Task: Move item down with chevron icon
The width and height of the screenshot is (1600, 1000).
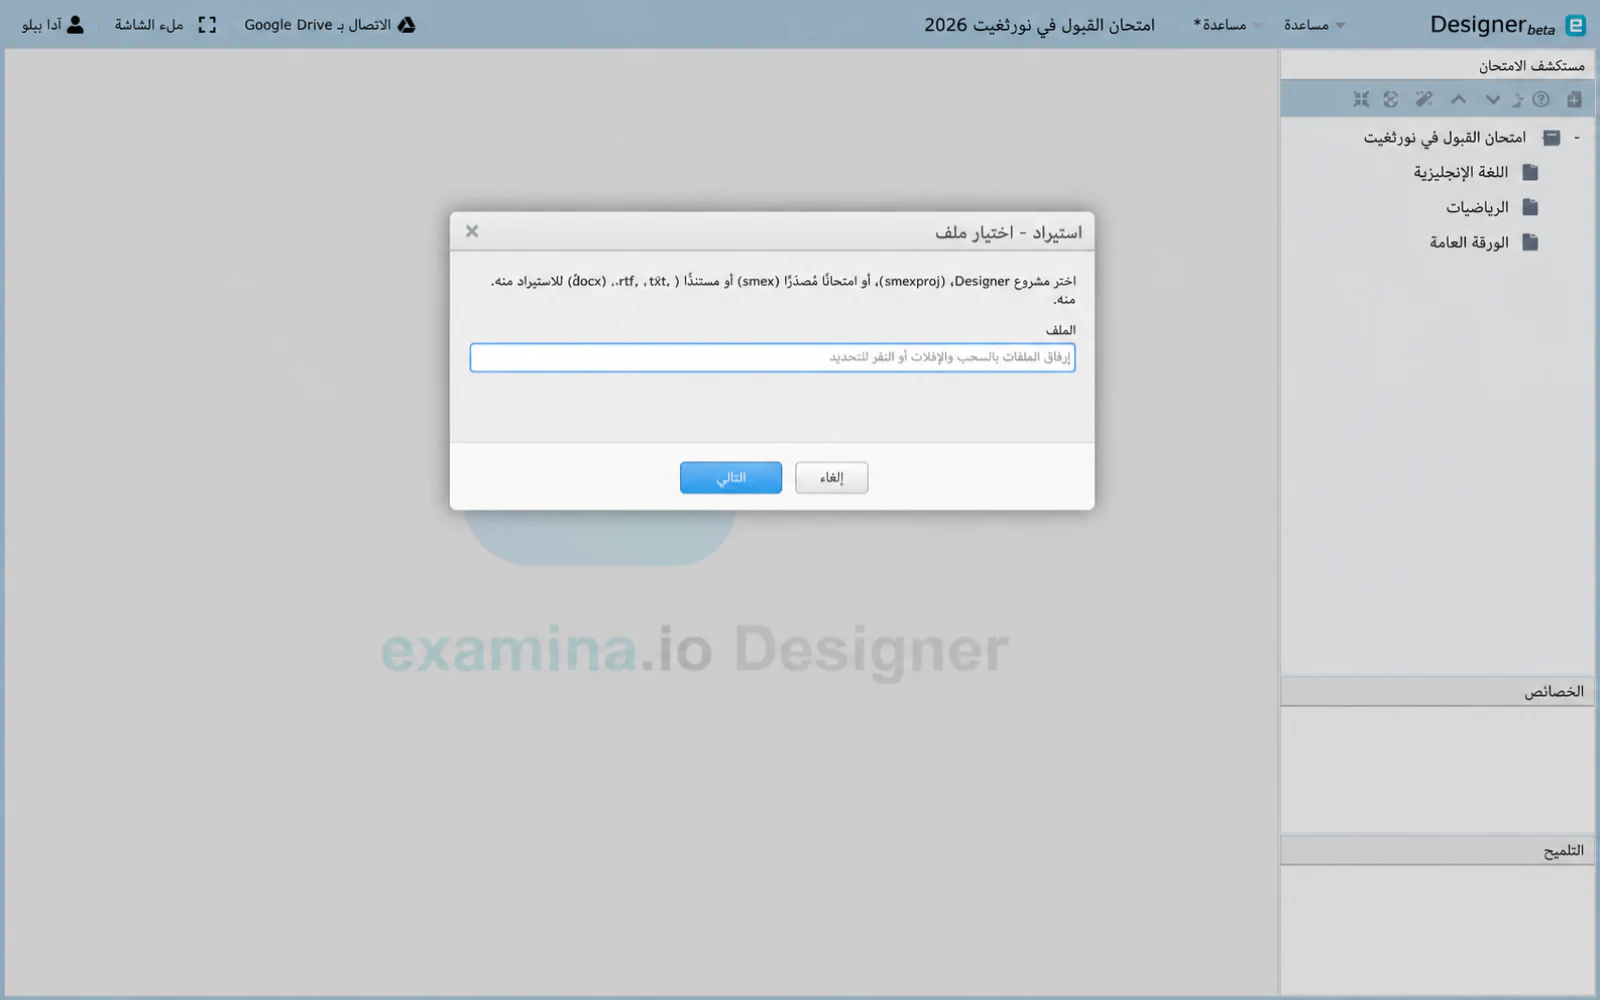Action: pos(1492,99)
